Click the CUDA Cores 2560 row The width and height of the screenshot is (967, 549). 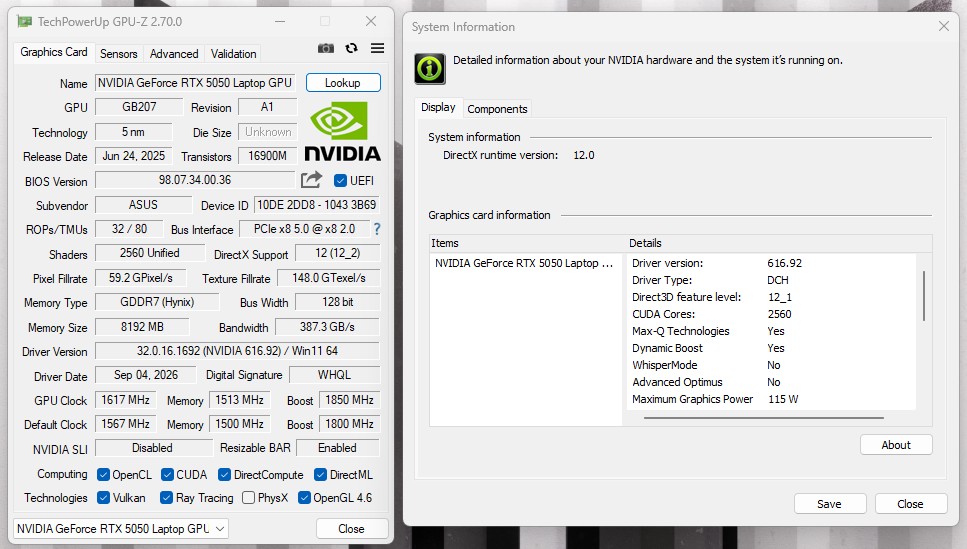771,314
